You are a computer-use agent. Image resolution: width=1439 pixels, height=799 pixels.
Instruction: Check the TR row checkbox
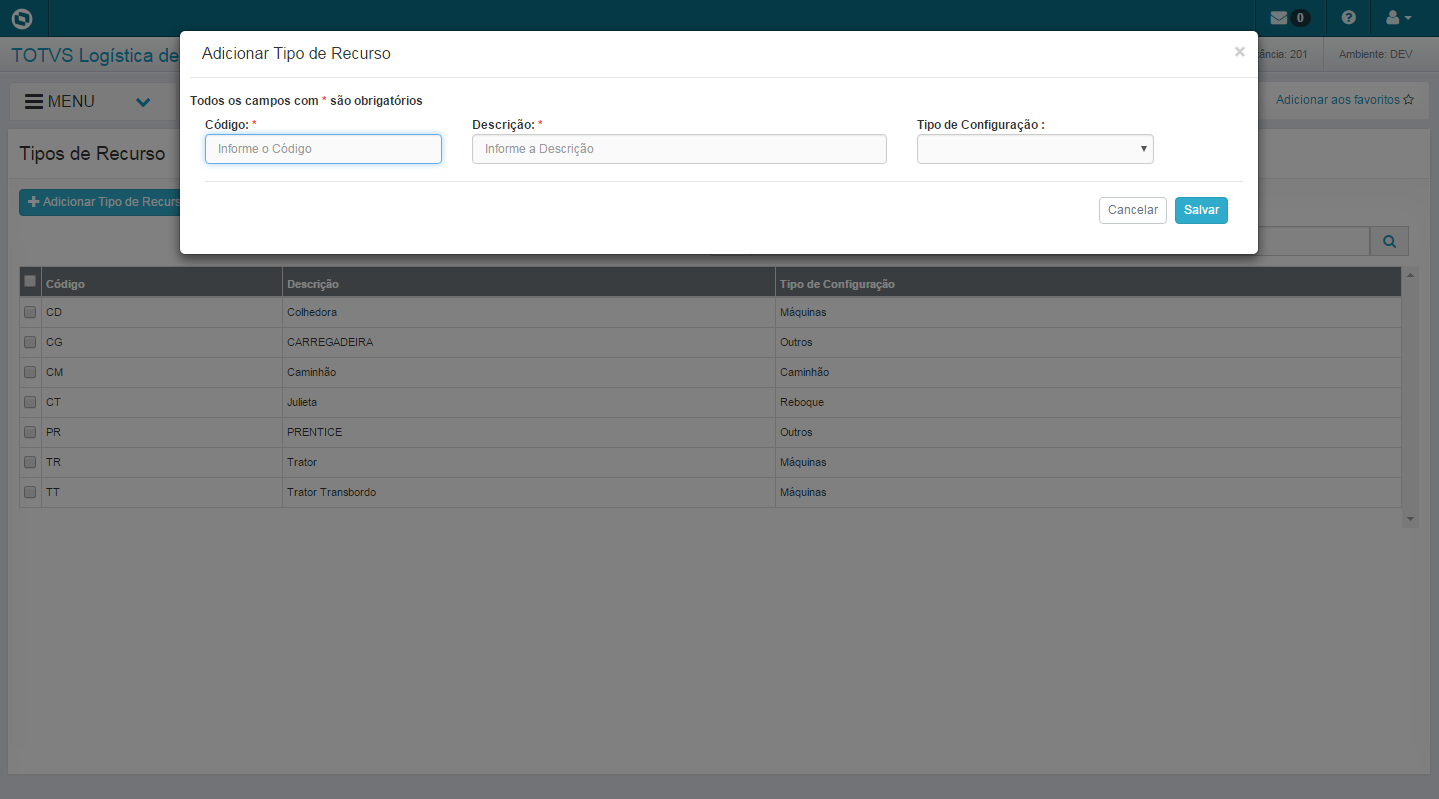30,462
